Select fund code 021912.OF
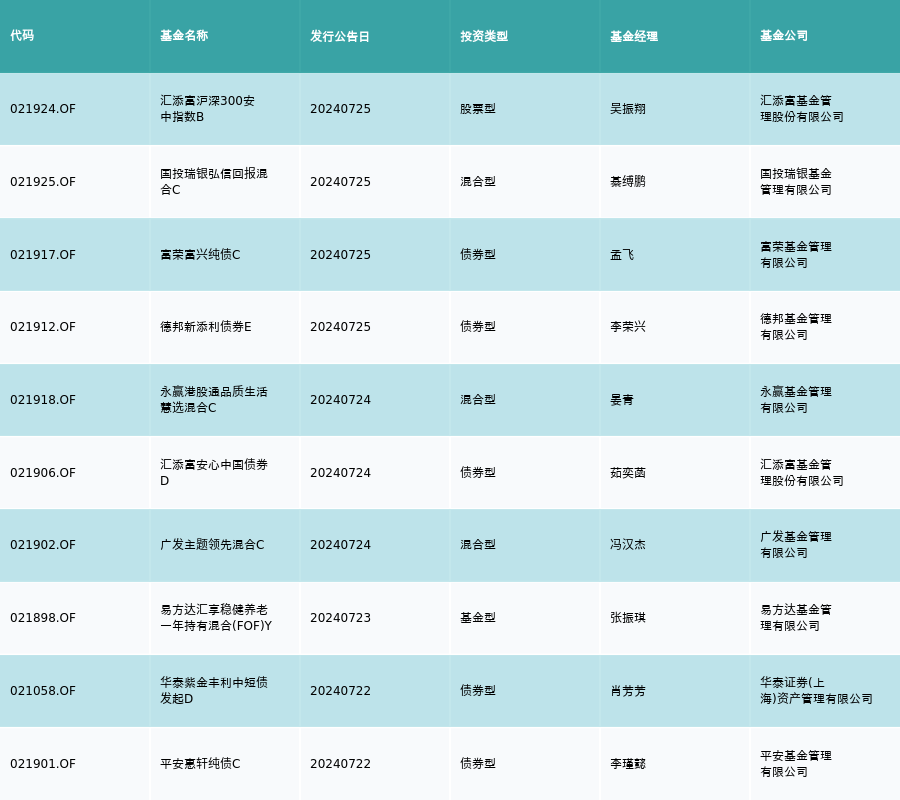 tap(42, 327)
